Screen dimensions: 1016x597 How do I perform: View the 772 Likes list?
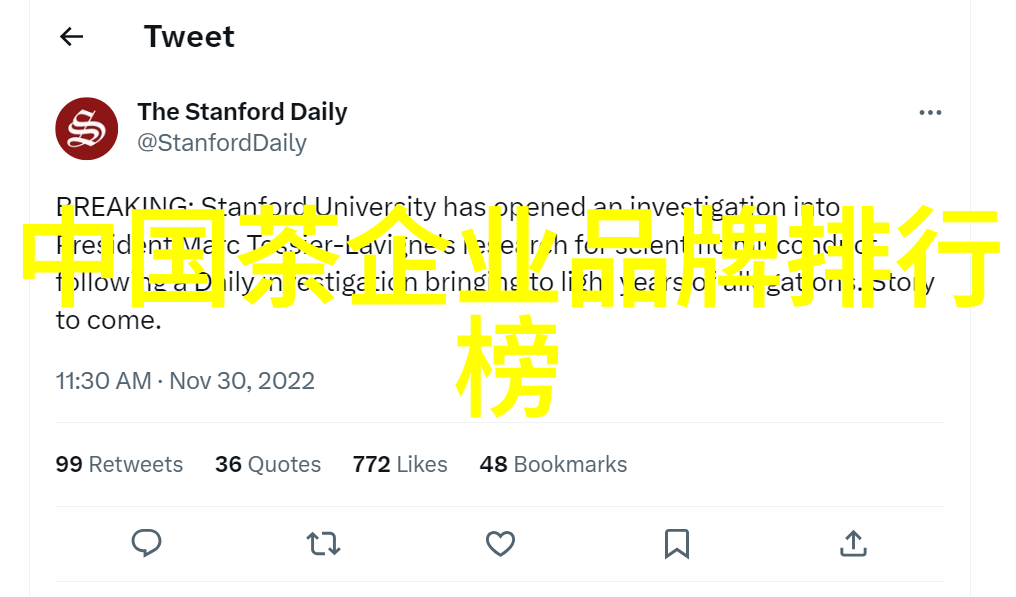[399, 465]
